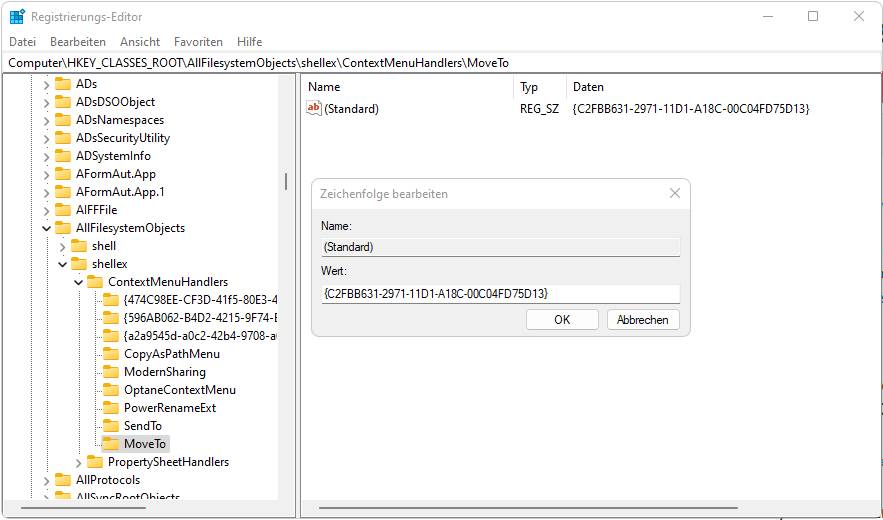Click the CopyAsPathMenu folder icon

tap(111, 354)
